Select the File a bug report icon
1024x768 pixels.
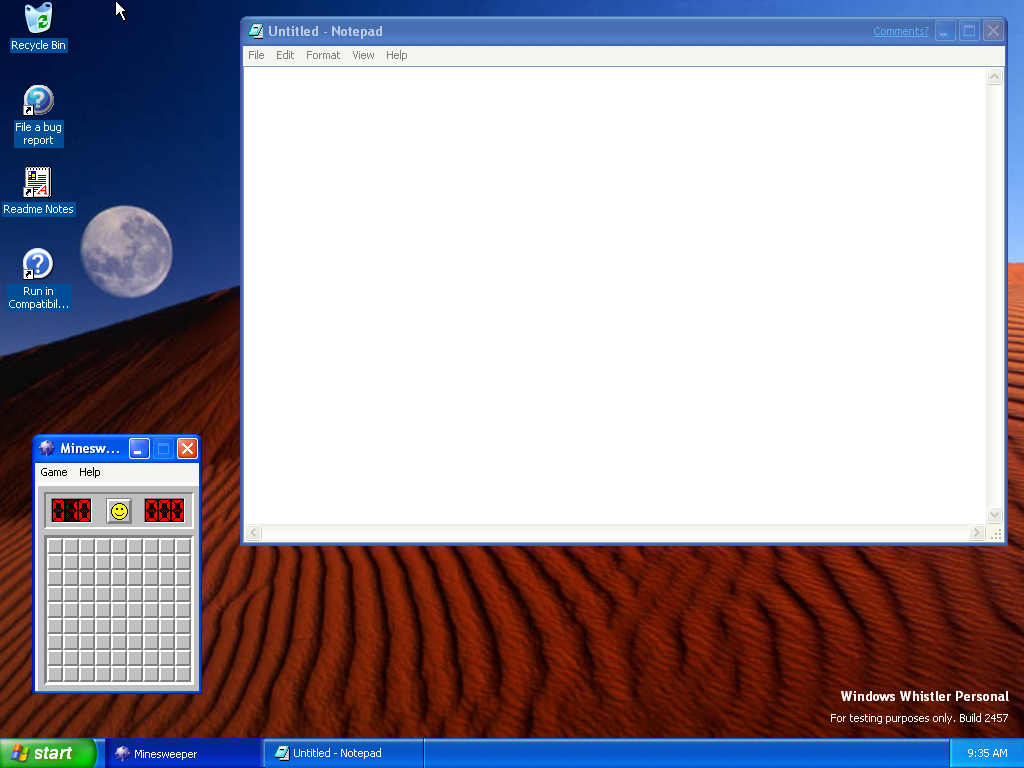38,116
